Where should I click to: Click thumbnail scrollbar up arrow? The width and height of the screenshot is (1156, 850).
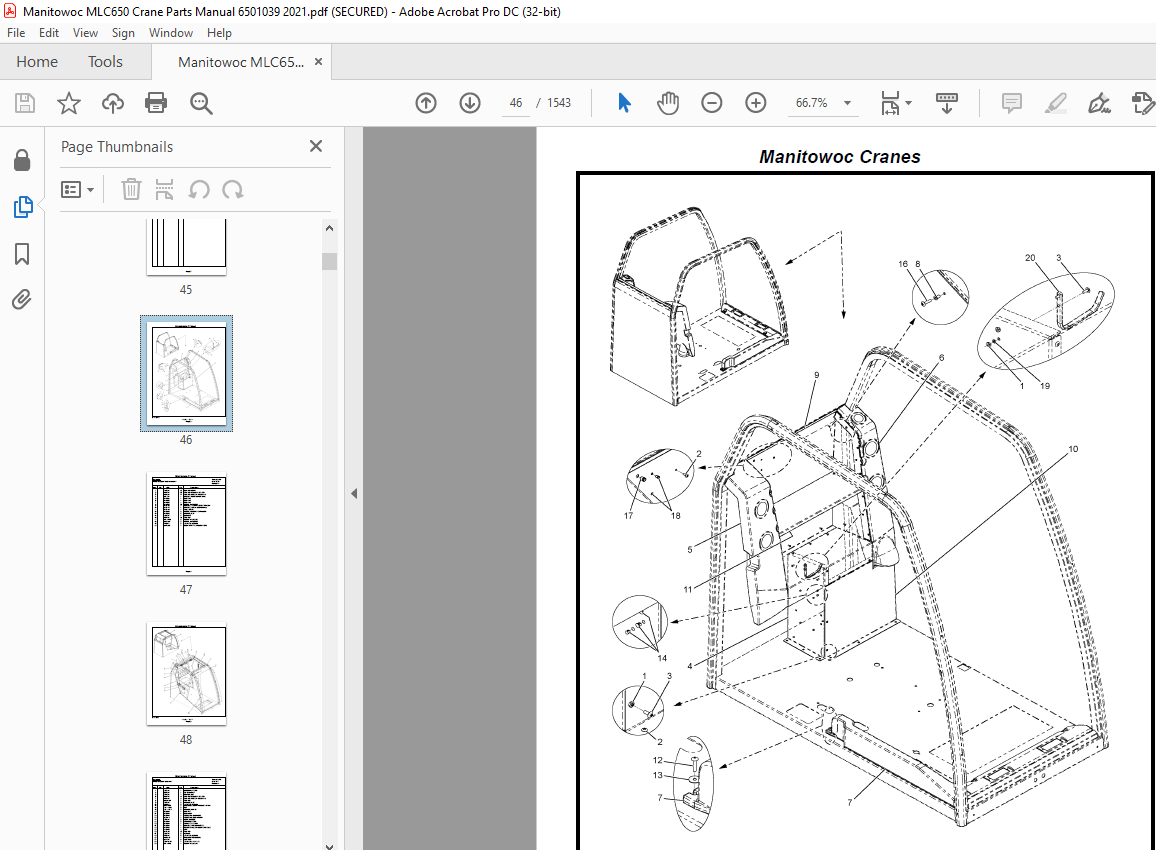330,228
